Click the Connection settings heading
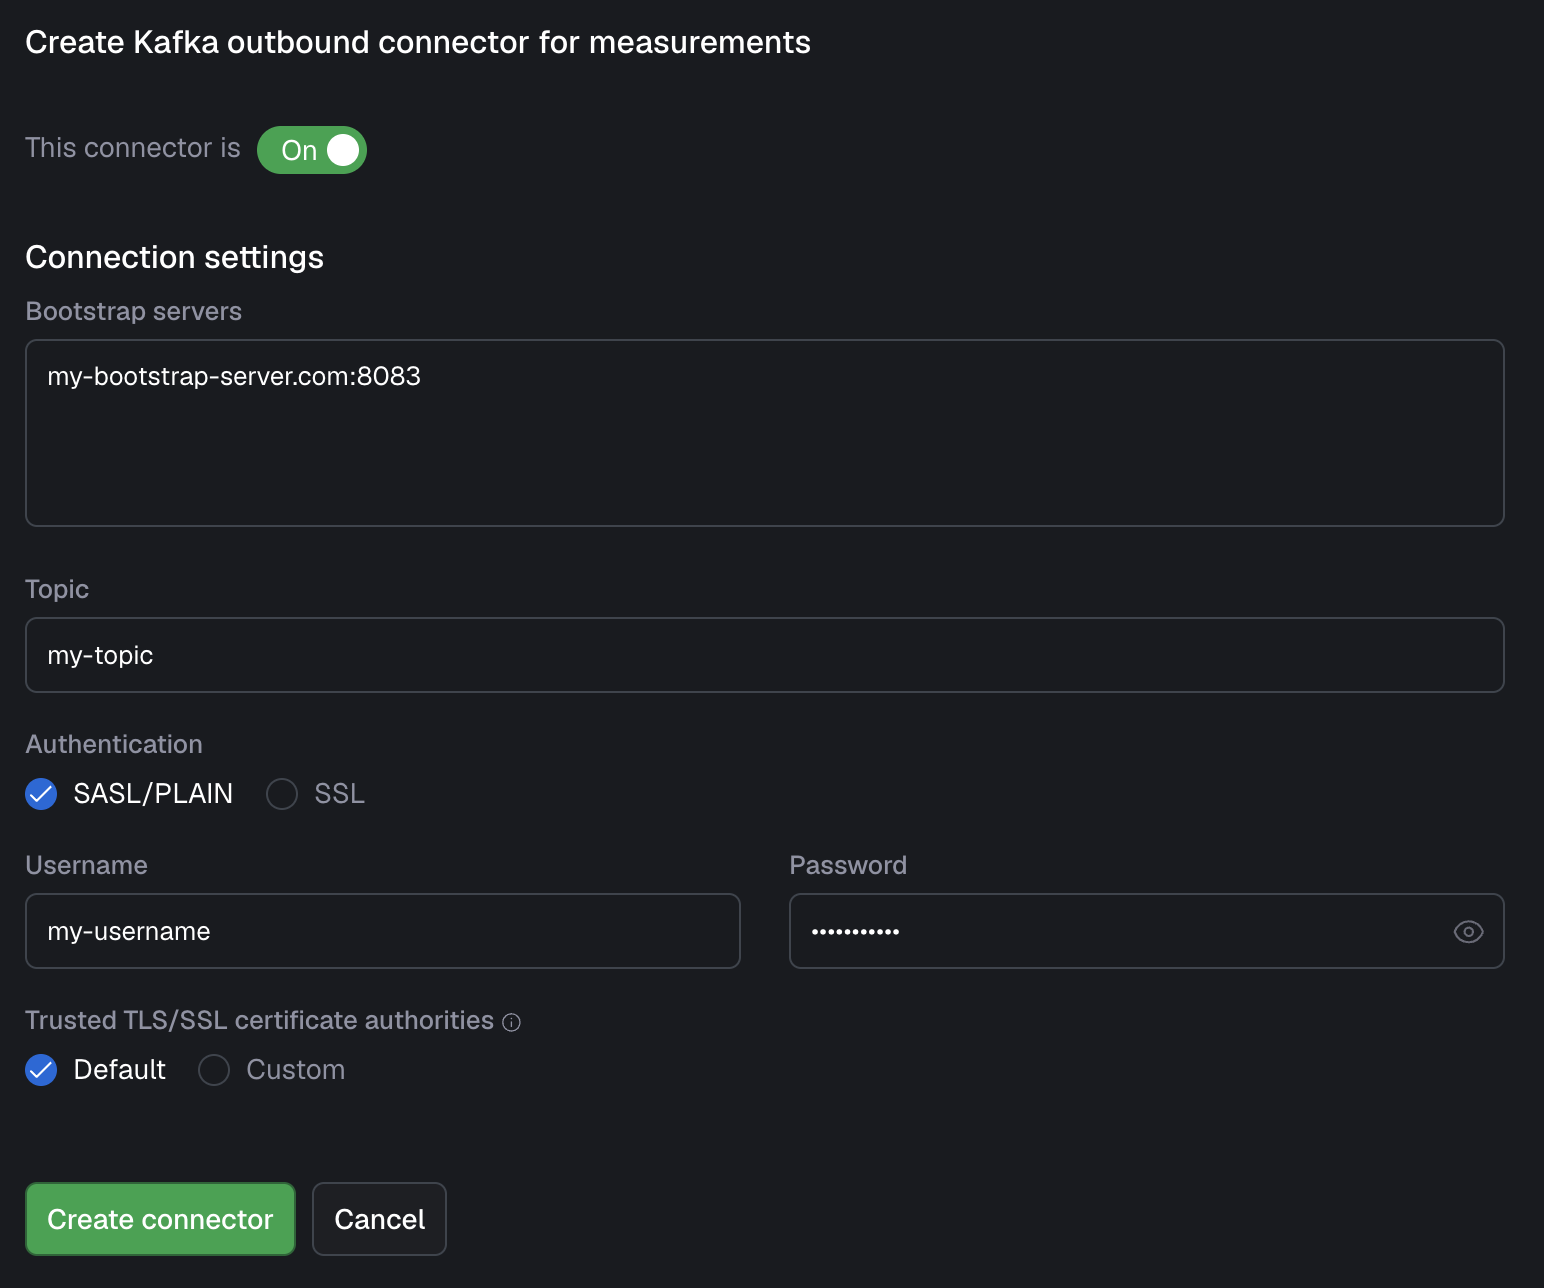This screenshot has height=1288, width=1544. [x=174, y=257]
